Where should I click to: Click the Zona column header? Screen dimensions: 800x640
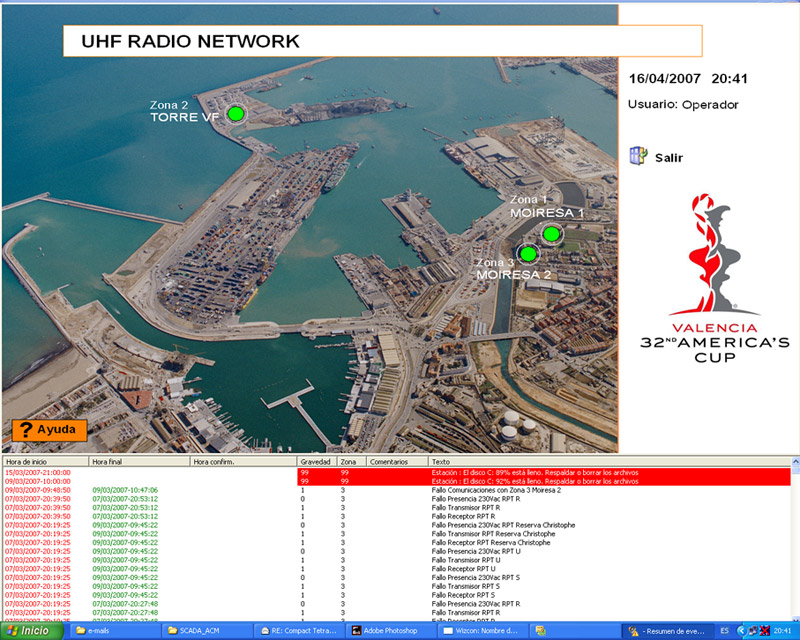[x=349, y=462]
